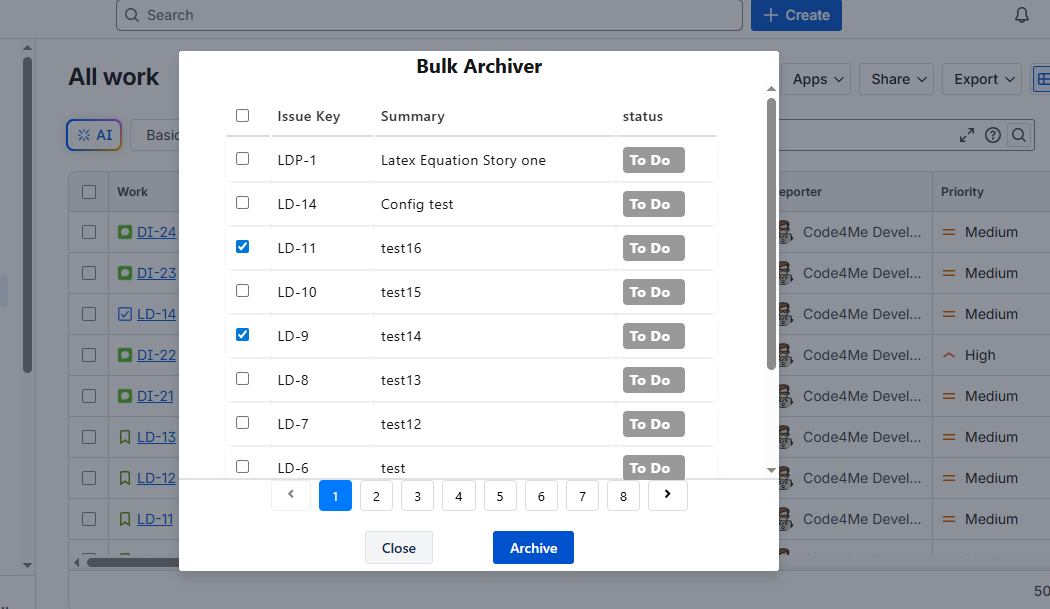Open the notification bell
1050x609 pixels.
click(x=1021, y=14)
